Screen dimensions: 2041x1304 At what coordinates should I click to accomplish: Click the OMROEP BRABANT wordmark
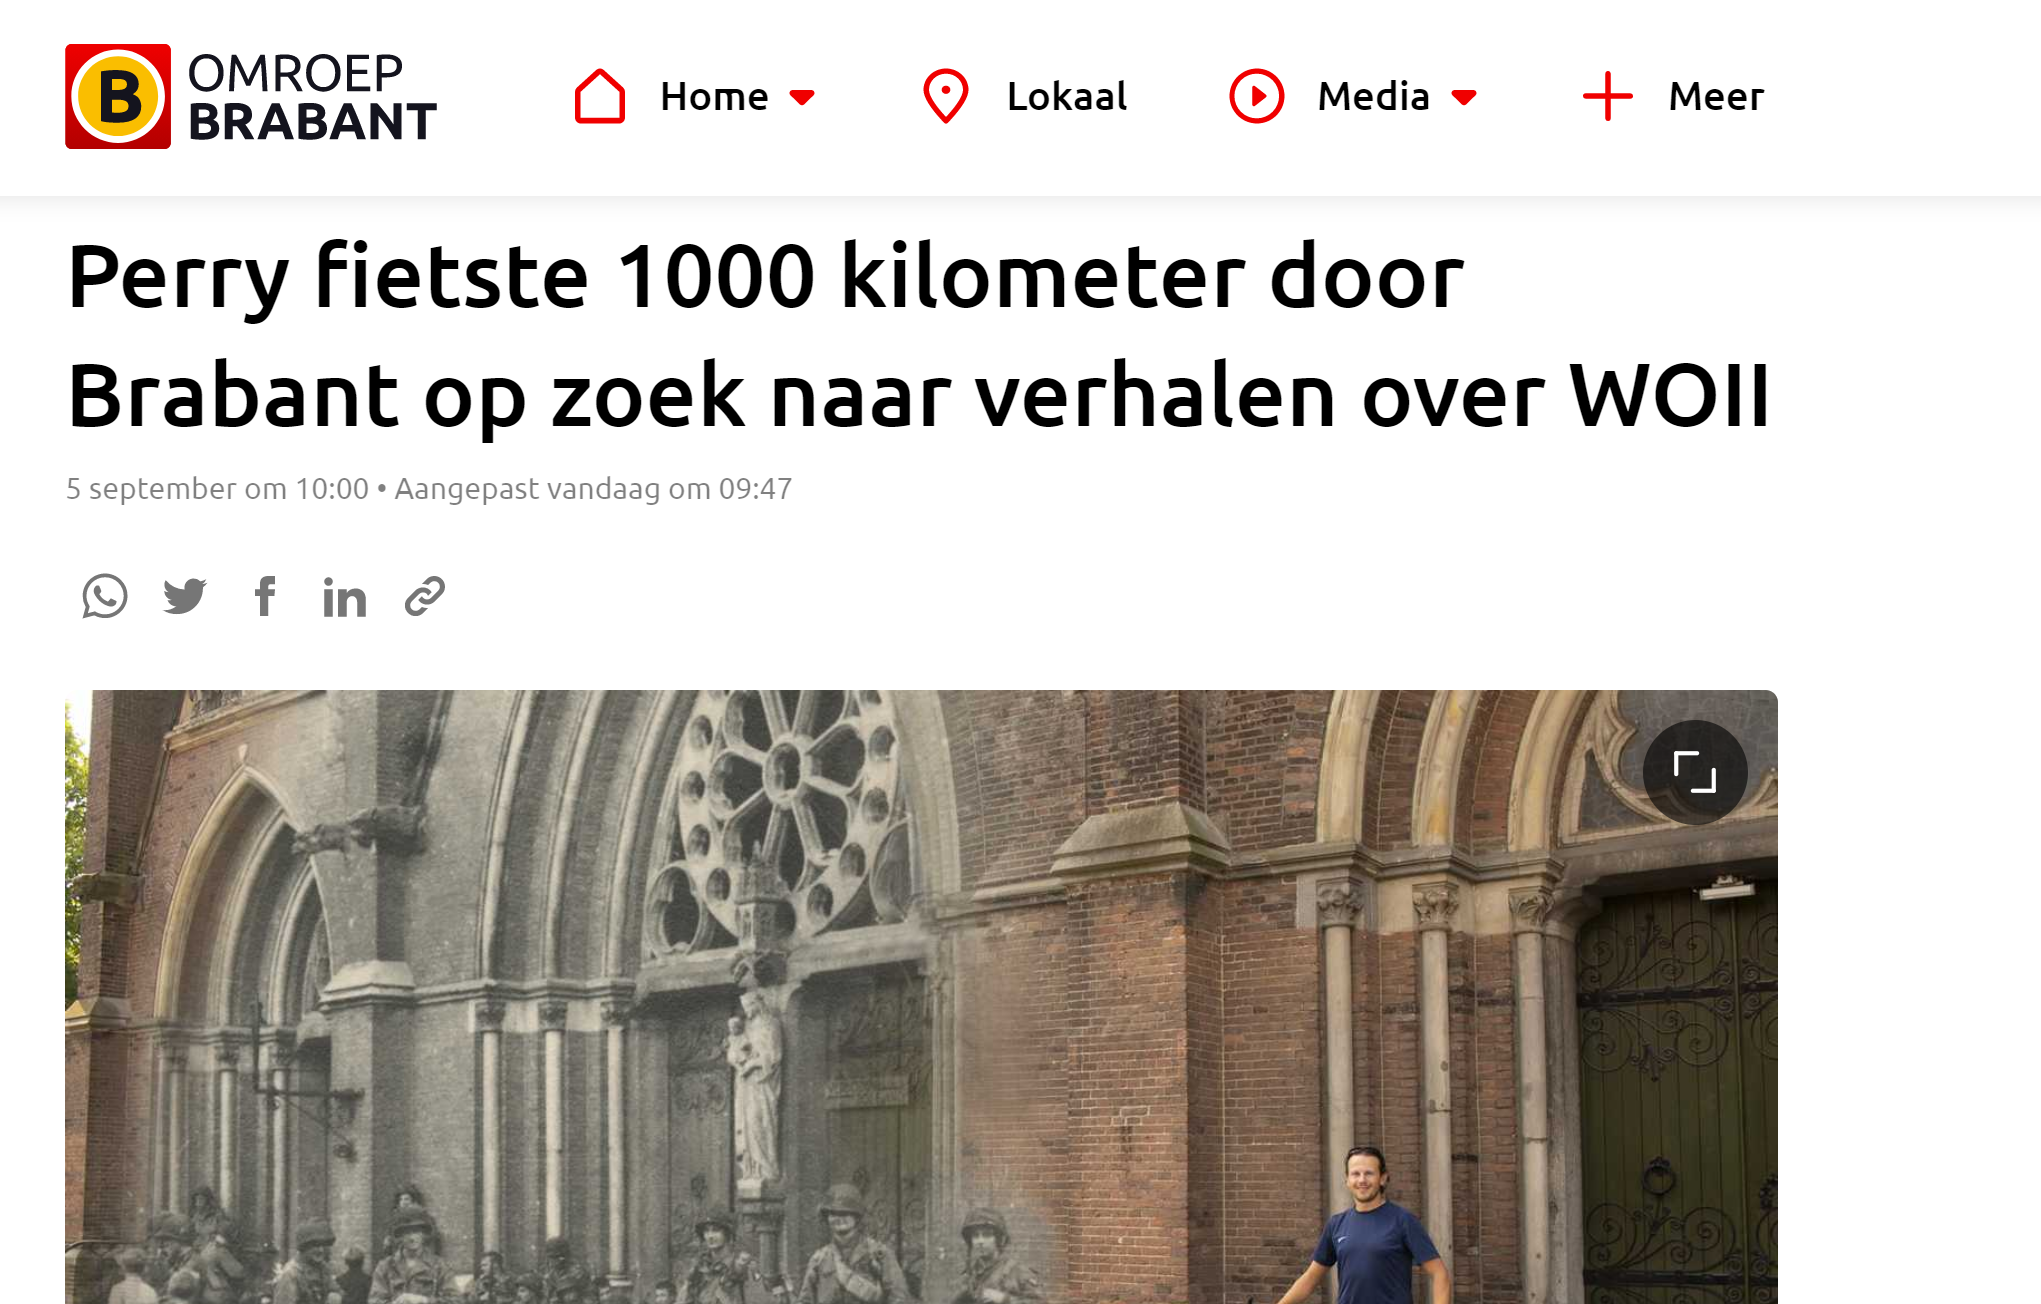[312, 97]
